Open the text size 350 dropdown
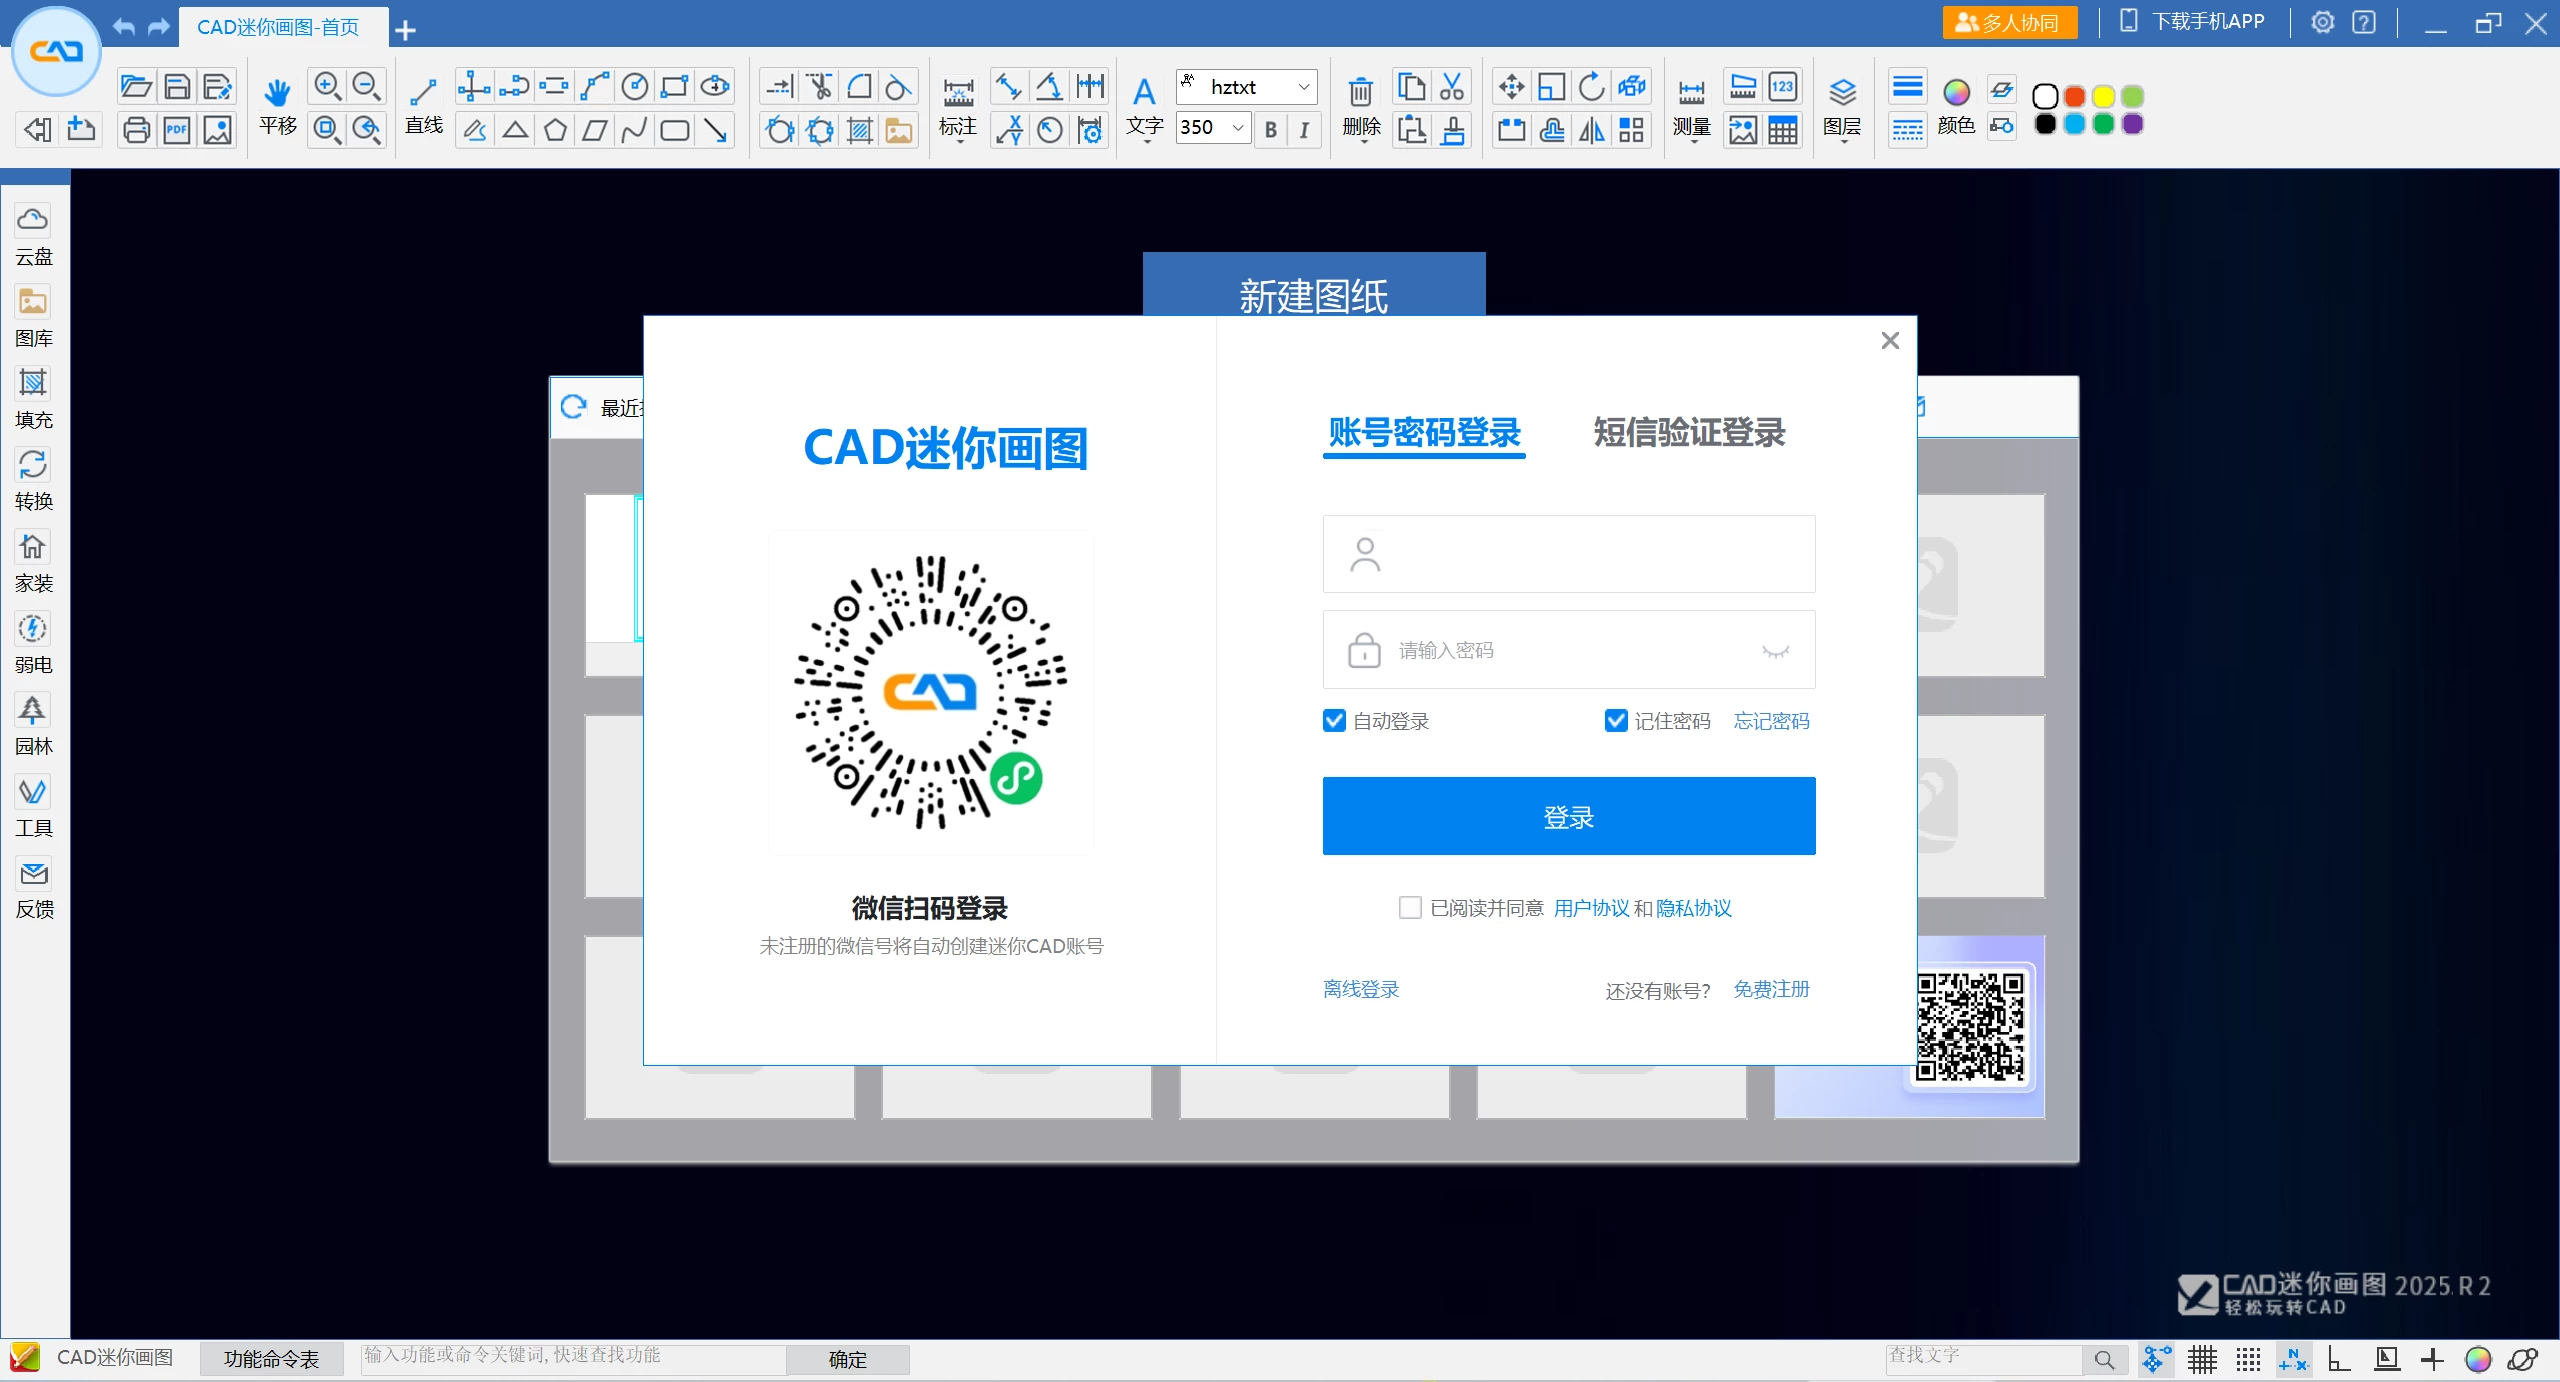This screenshot has height=1382, width=2560. [1238, 128]
